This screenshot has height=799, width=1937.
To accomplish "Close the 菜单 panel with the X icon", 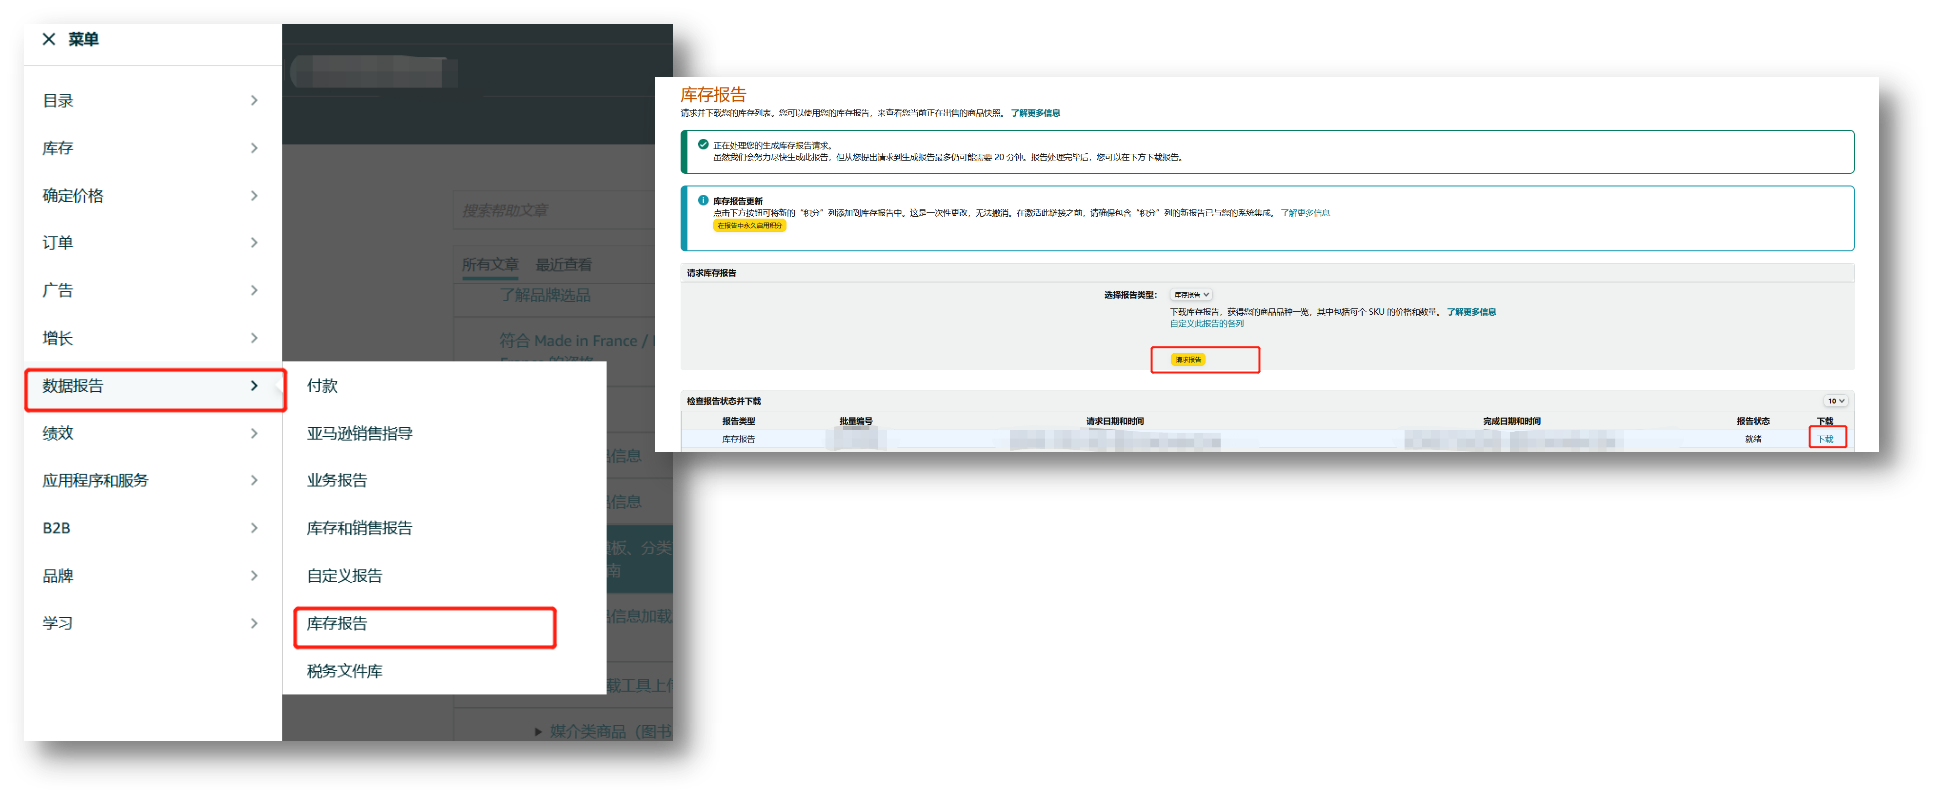I will (49, 39).
